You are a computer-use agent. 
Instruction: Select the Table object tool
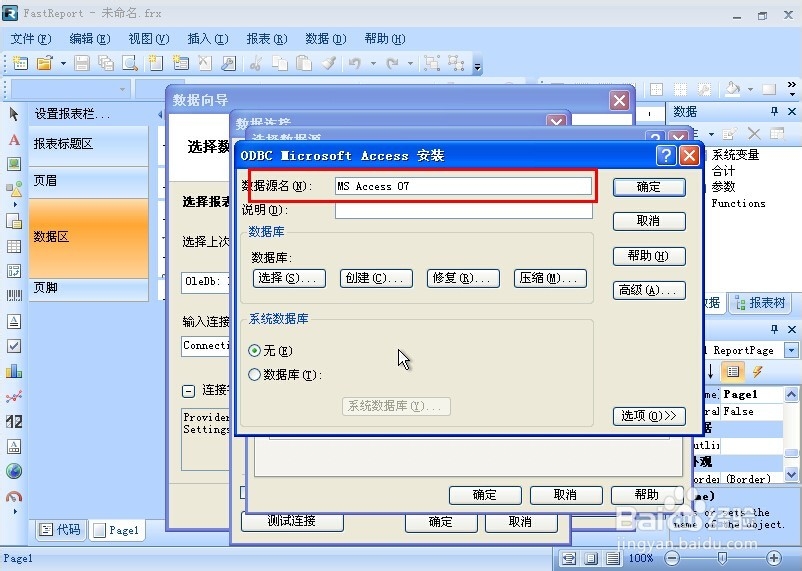[14, 246]
